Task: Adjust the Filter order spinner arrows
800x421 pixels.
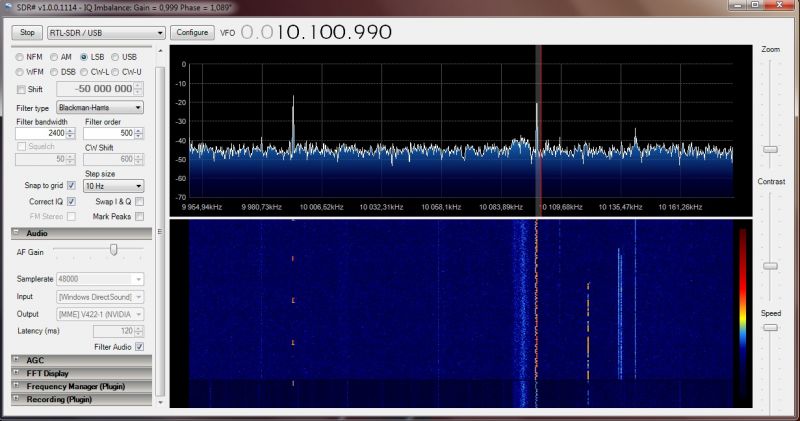Action: coord(139,133)
